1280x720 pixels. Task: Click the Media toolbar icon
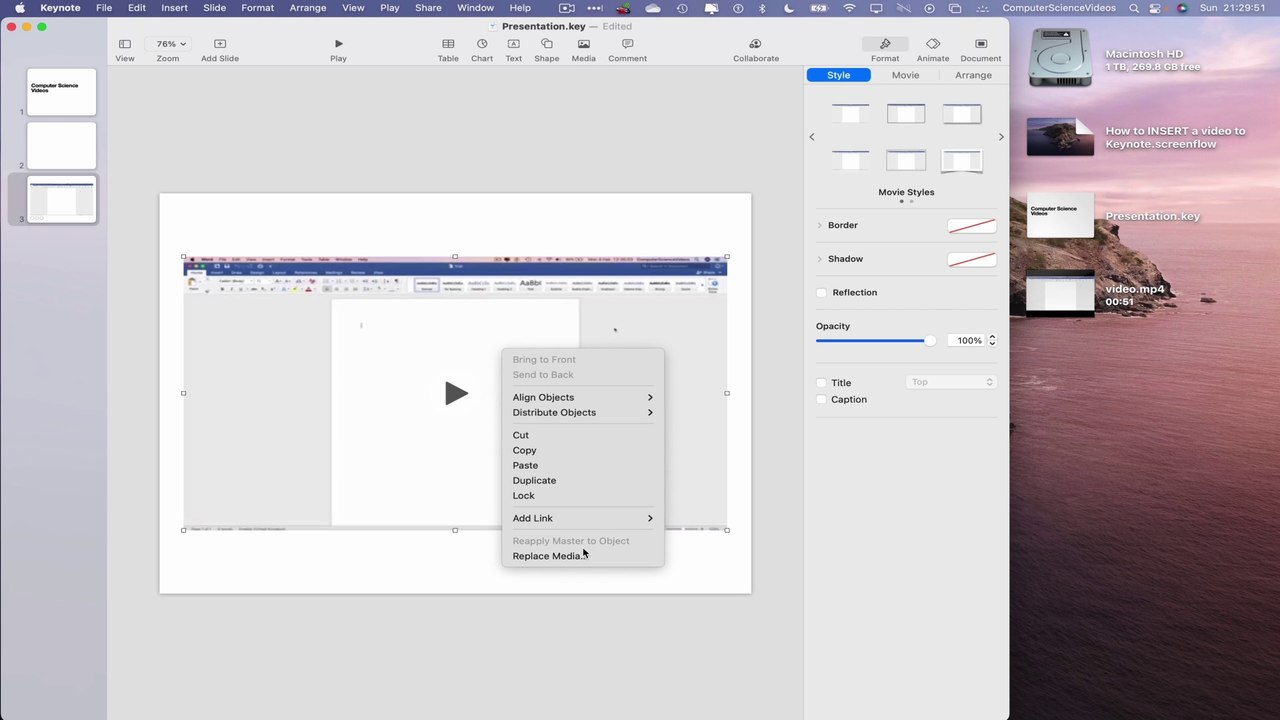pos(583,44)
